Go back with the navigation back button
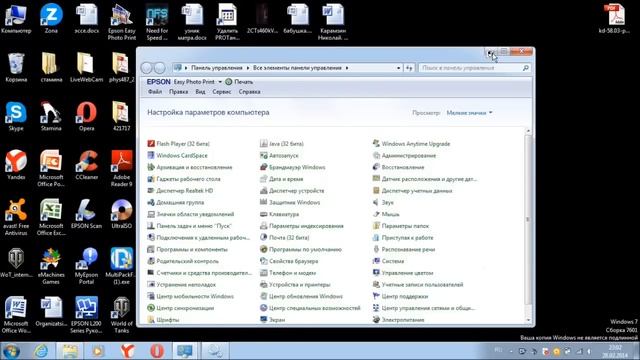Viewport: 640px width, 360px height. click(147, 68)
